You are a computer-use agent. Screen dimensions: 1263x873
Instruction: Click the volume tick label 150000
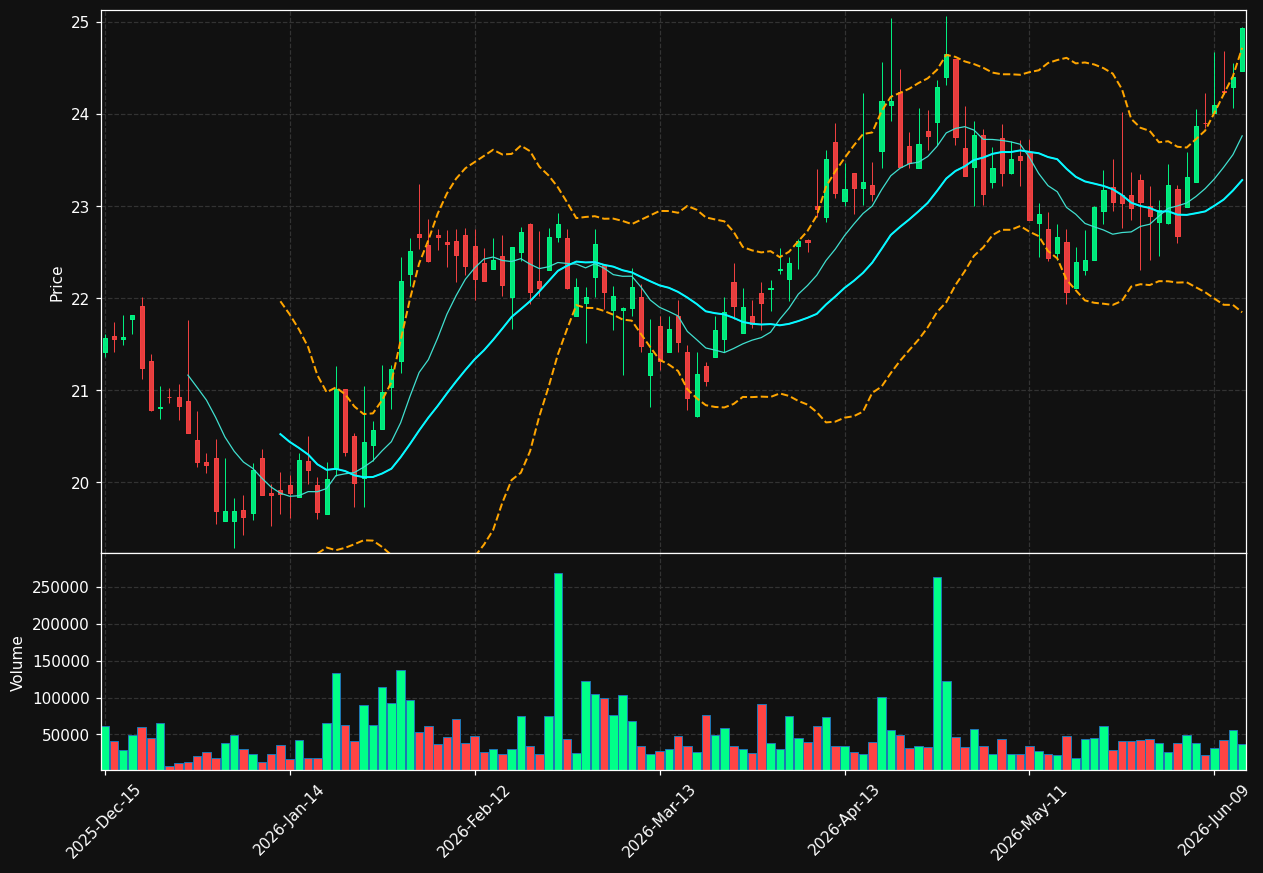tap(62, 662)
